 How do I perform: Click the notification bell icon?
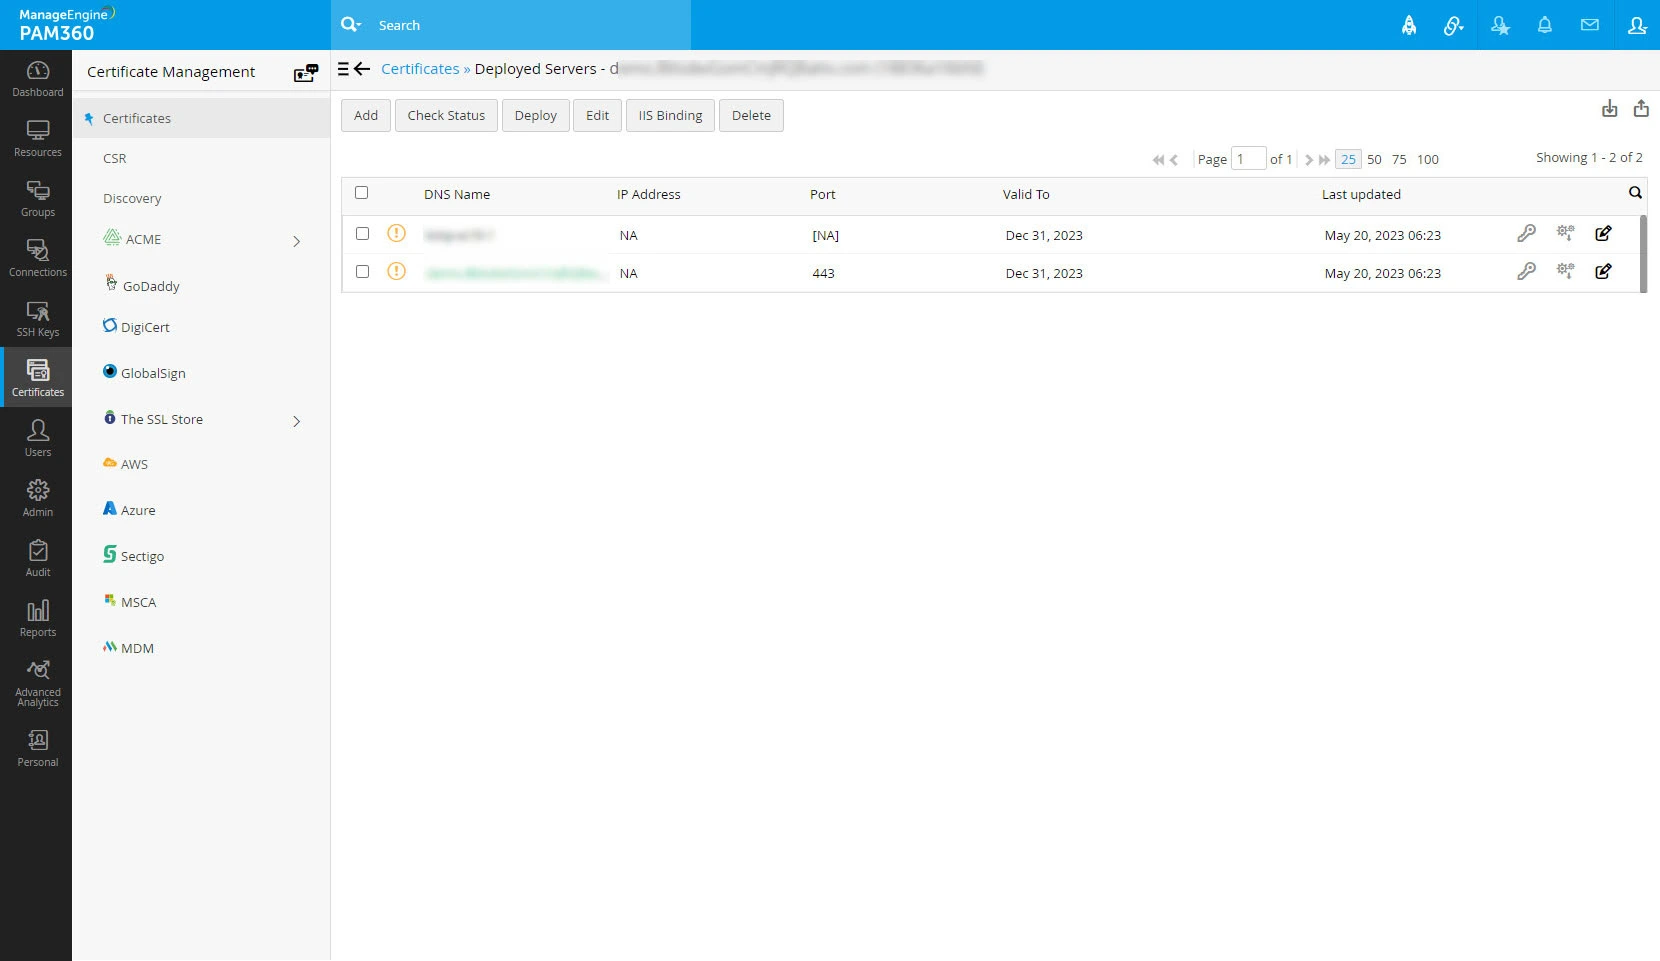(x=1544, y=25)
